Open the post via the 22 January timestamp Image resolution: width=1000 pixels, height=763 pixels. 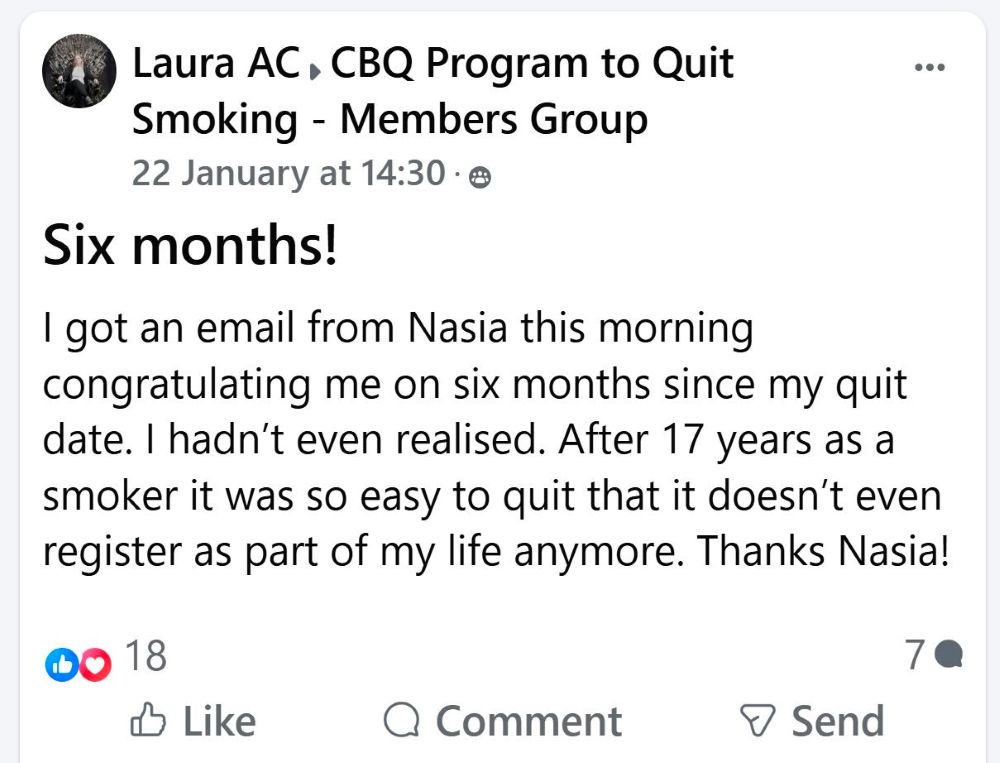point(288,172)
